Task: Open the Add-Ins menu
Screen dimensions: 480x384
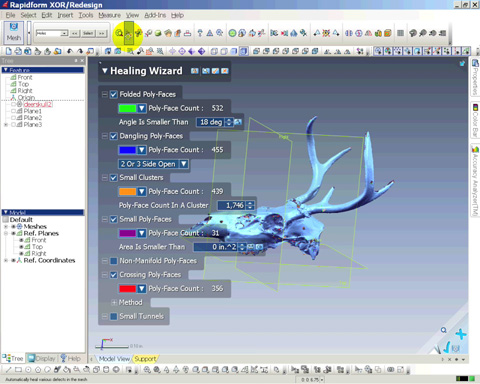Action: point(155,15)
